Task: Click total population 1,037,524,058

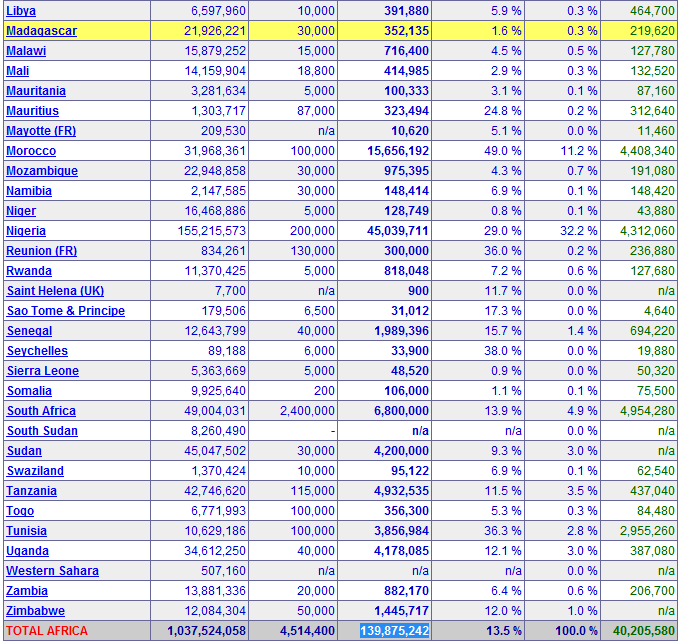Action: point(207,630)
